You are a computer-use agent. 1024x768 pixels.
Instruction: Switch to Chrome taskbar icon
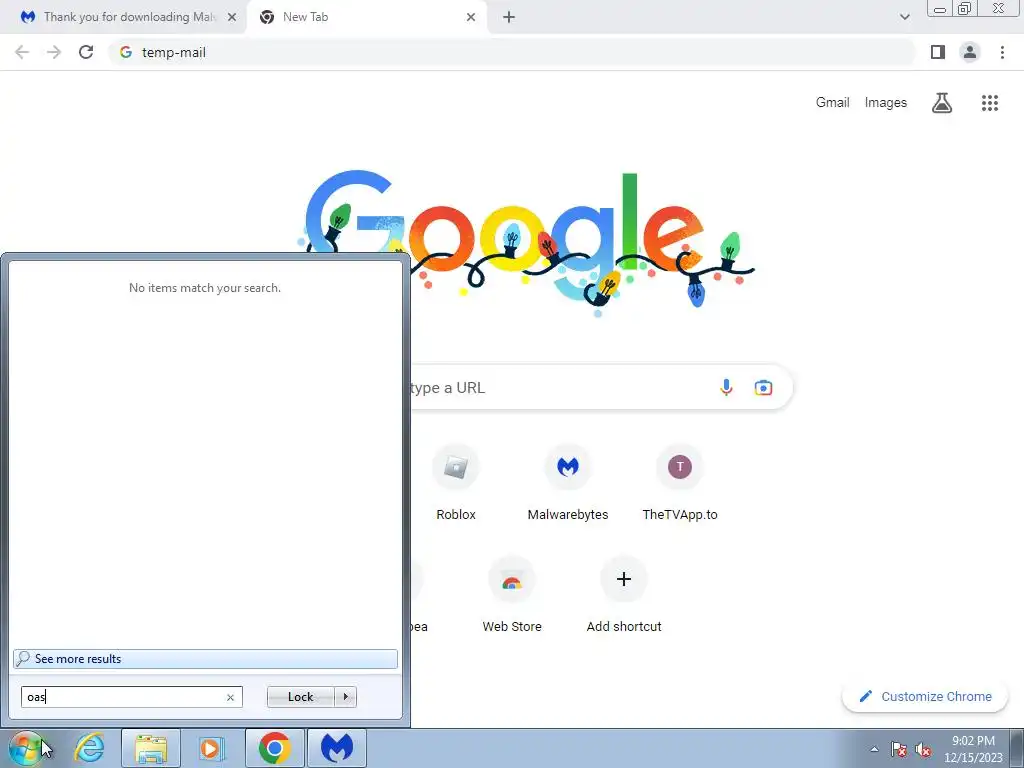pyautogui.click(x=274, y=748)
